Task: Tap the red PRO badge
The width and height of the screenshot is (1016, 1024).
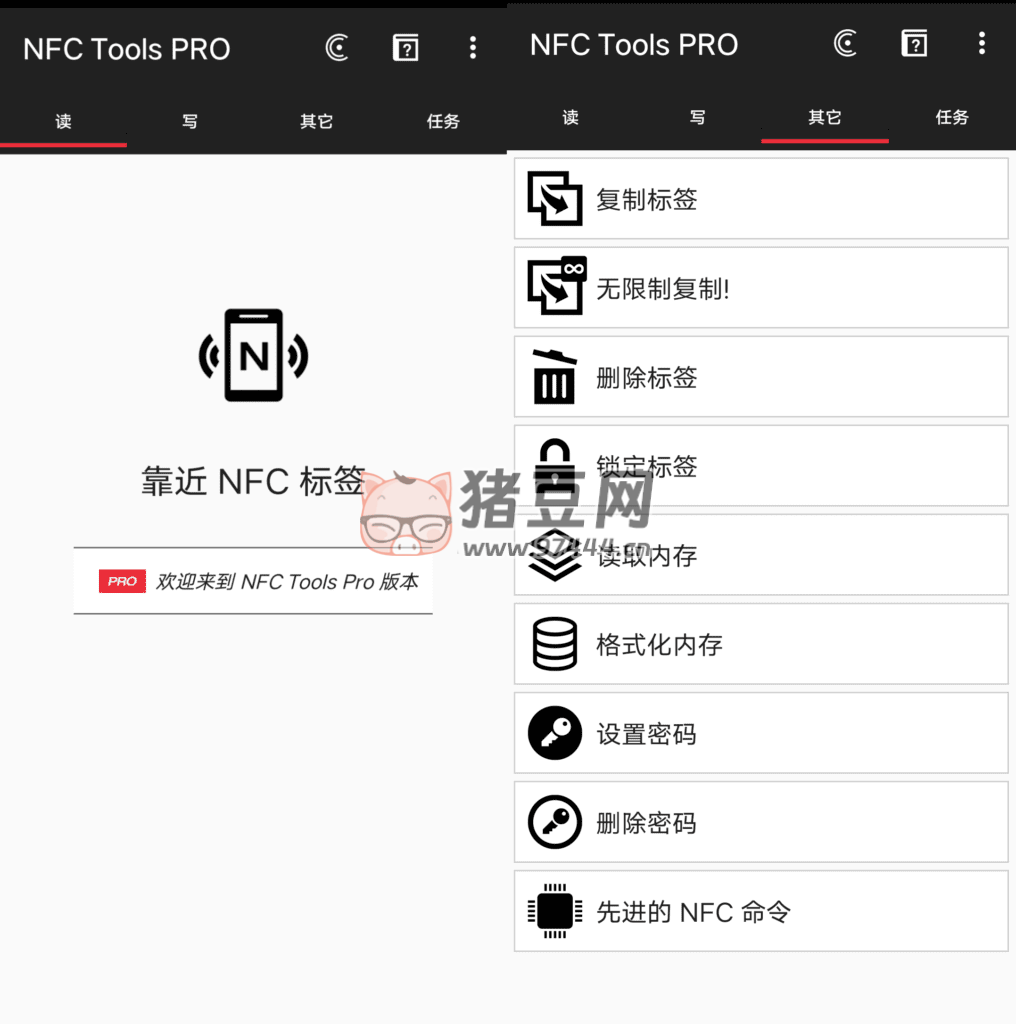Action: 122,581
